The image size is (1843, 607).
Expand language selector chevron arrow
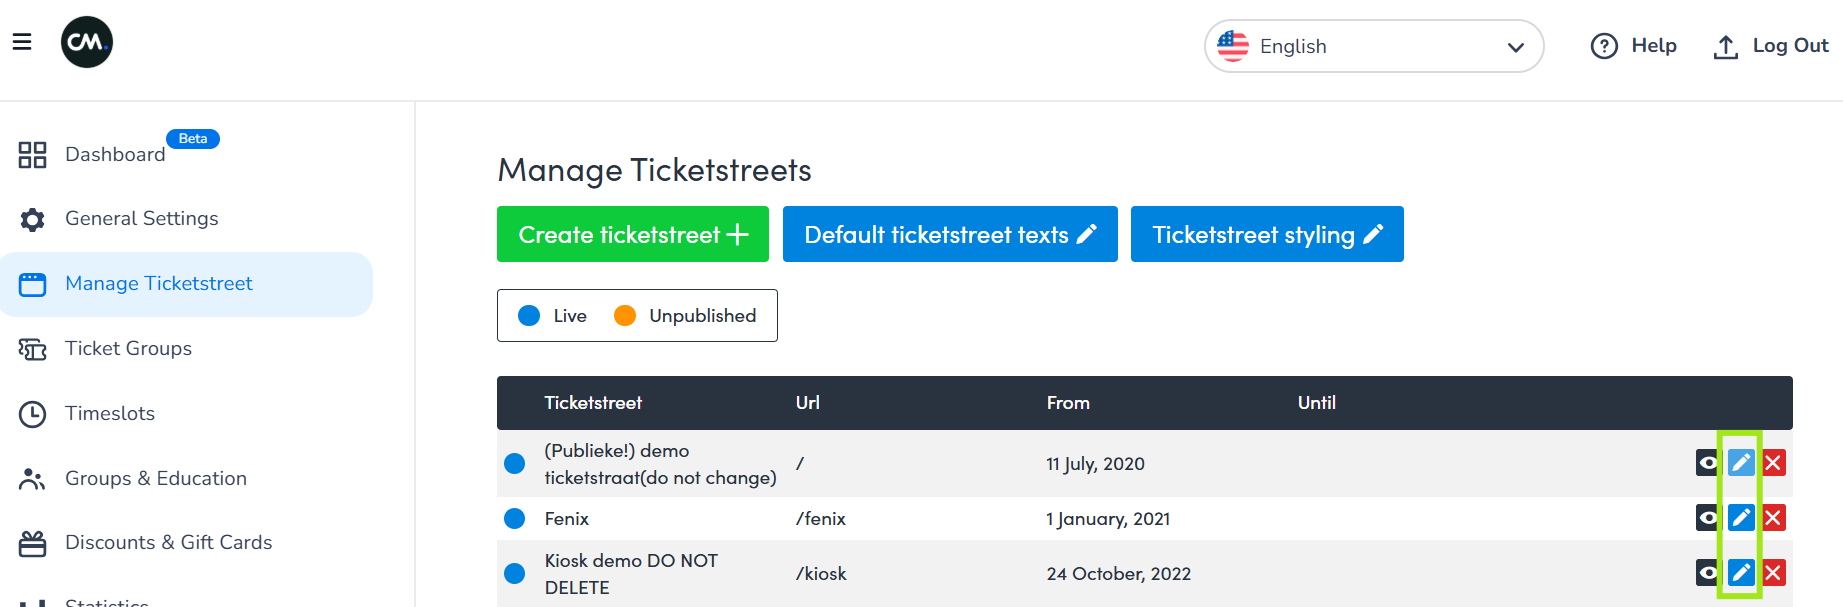pyautogui.click(x=1516, y=47)
